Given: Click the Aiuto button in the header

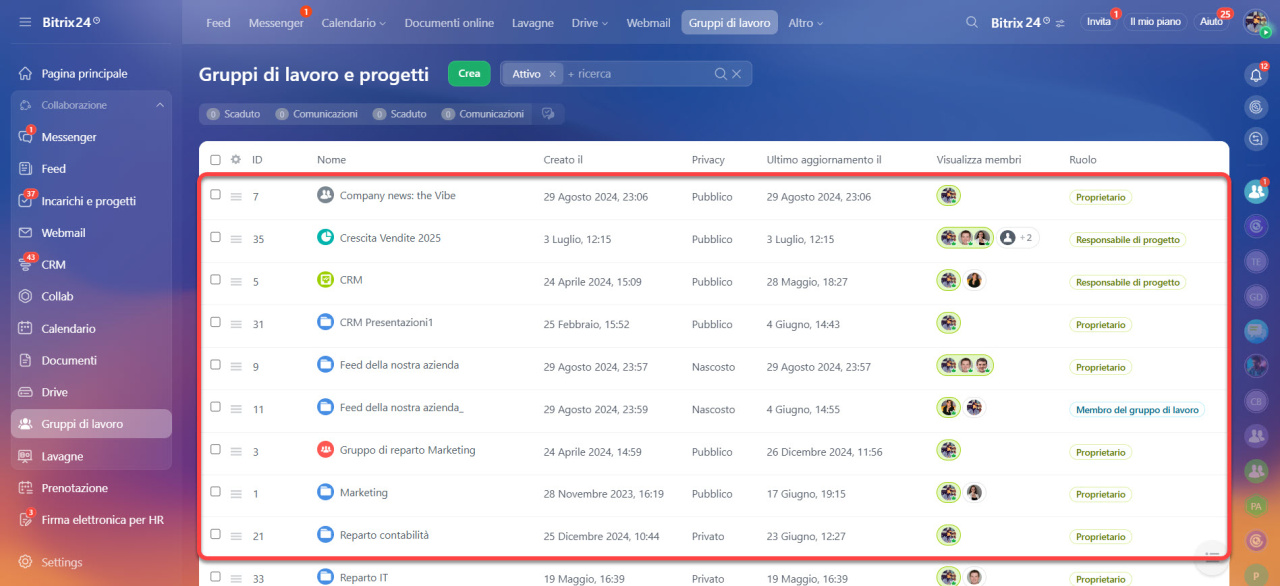Looking at the screenshot, I should [1211, 22].
